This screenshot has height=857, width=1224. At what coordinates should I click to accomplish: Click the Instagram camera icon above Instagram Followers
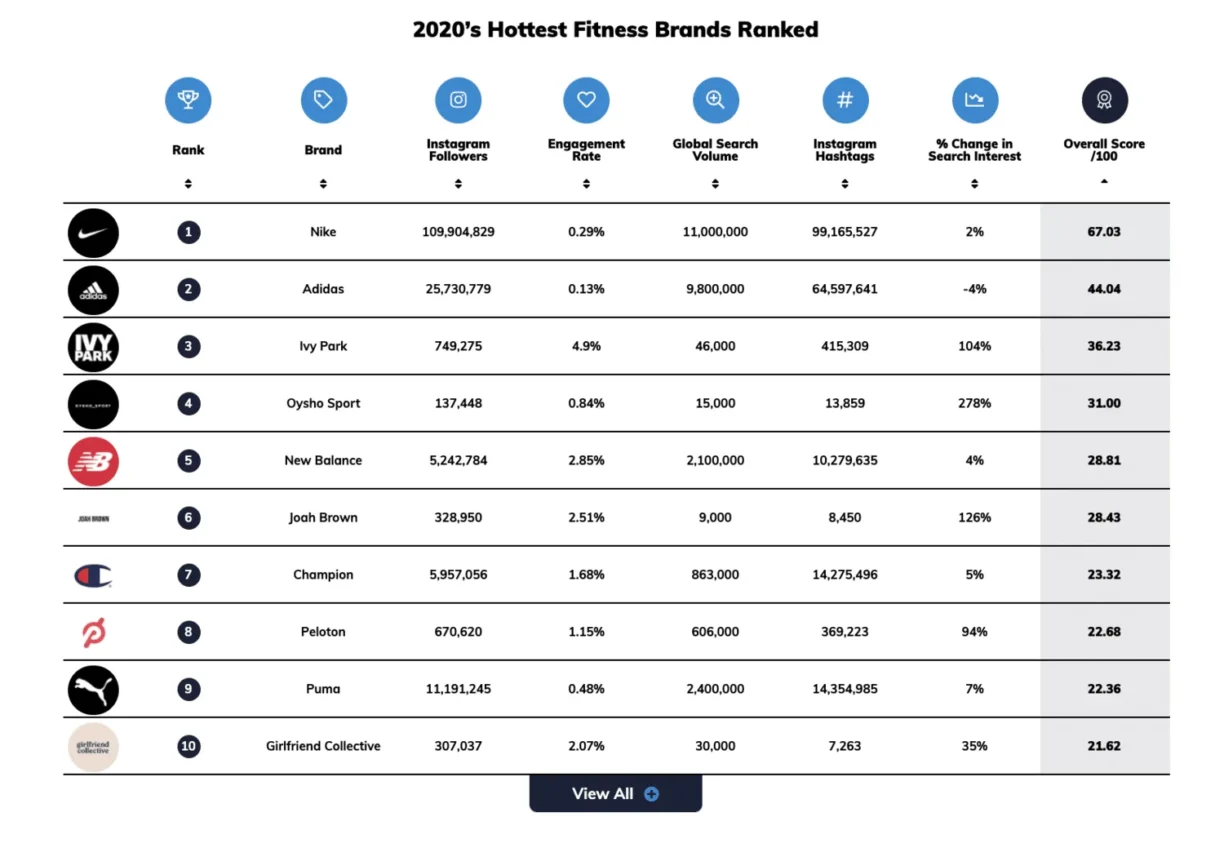(x=458, y=99)
